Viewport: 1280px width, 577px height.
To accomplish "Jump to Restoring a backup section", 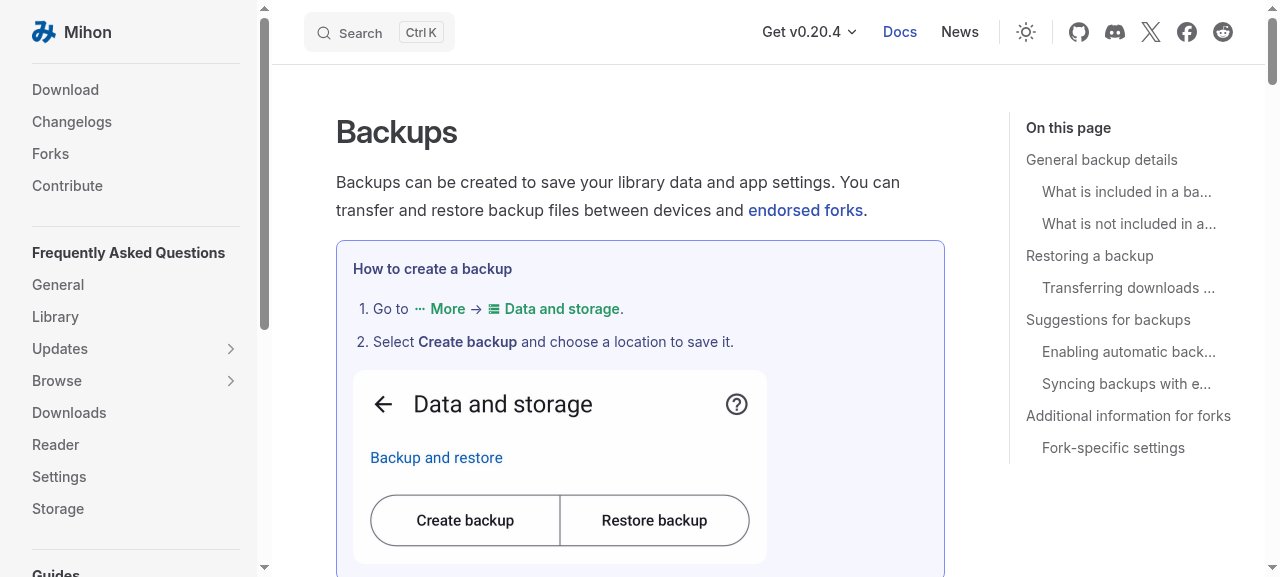I will pyautogui.click(x=1090, y=256).
